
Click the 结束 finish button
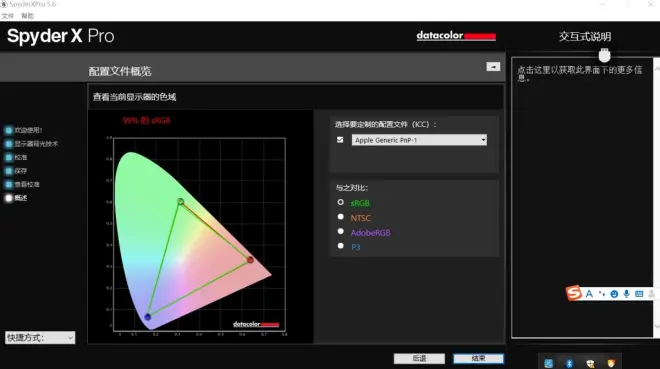478,358
